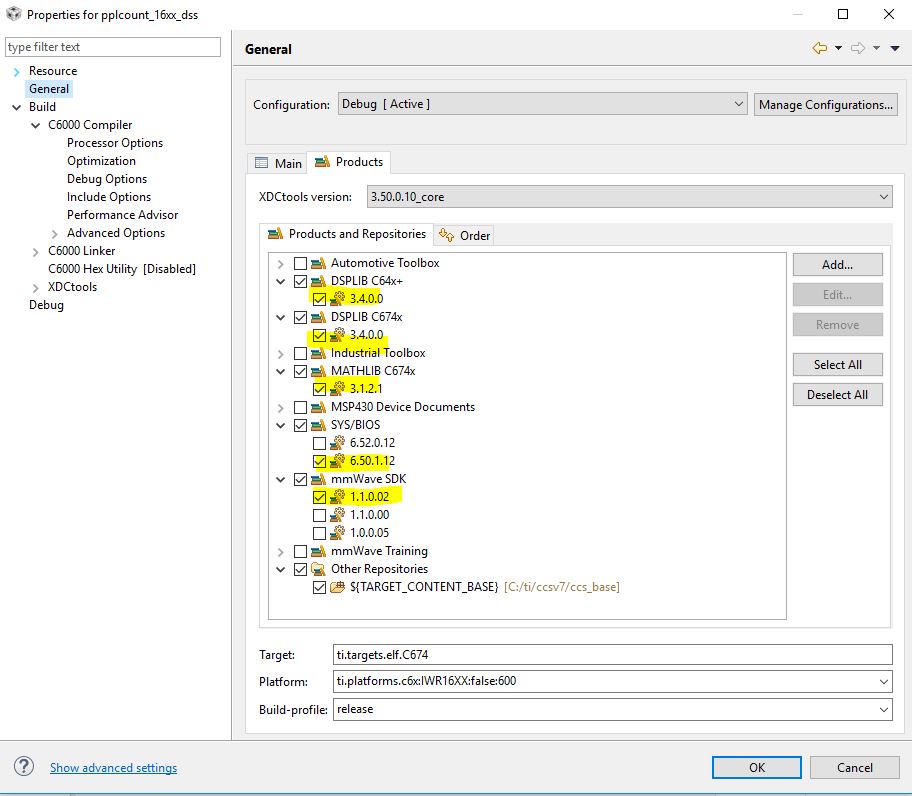This screenshot has height=796, width=912.
Task: Click the Other Repositories folder icon
Action: (x=318, y=569)
